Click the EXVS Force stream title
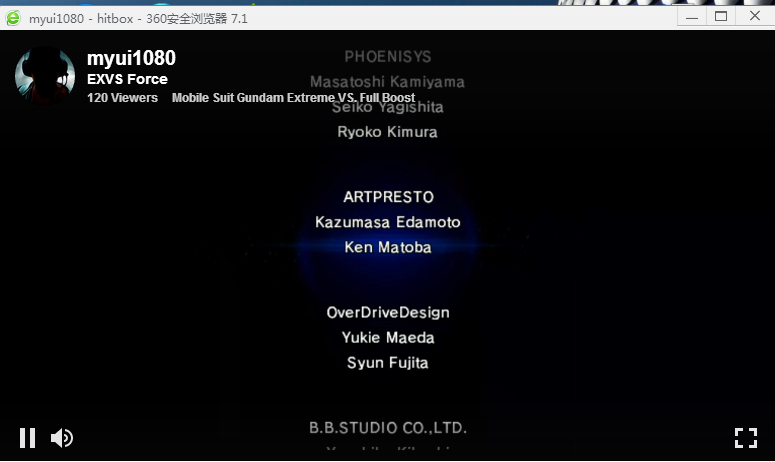Image resolution: width=775 pixels, height=462 pixels. 127,79
